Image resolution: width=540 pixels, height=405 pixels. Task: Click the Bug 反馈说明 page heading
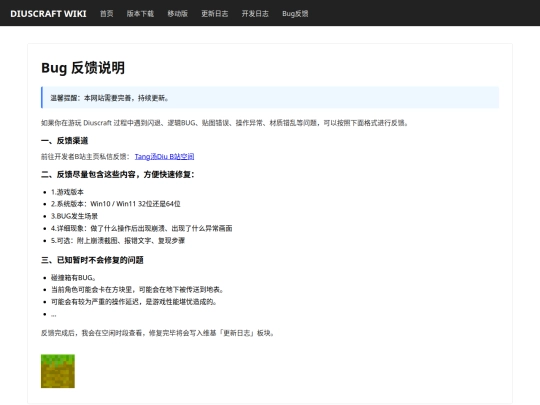coord(83,68)
